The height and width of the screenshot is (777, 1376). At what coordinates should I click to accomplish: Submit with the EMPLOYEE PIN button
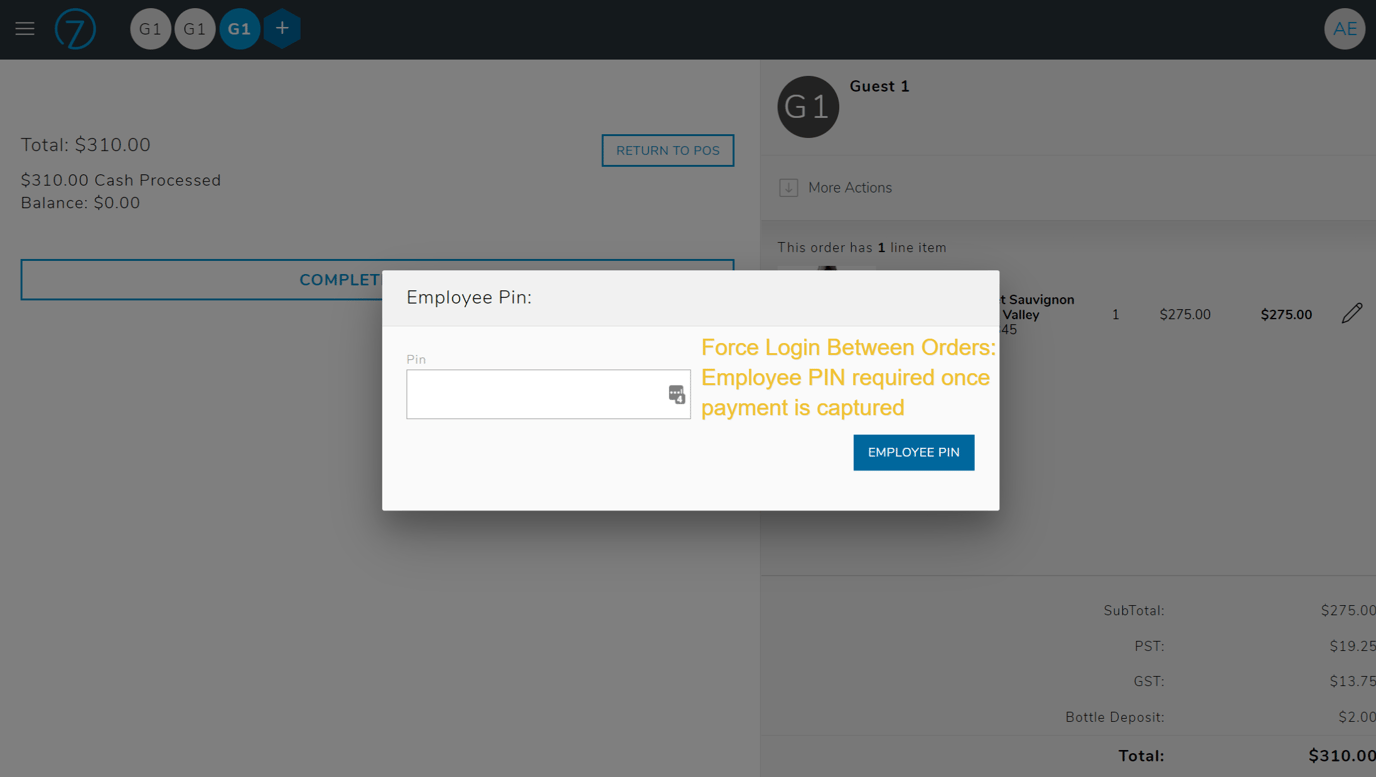coord(913,452)
